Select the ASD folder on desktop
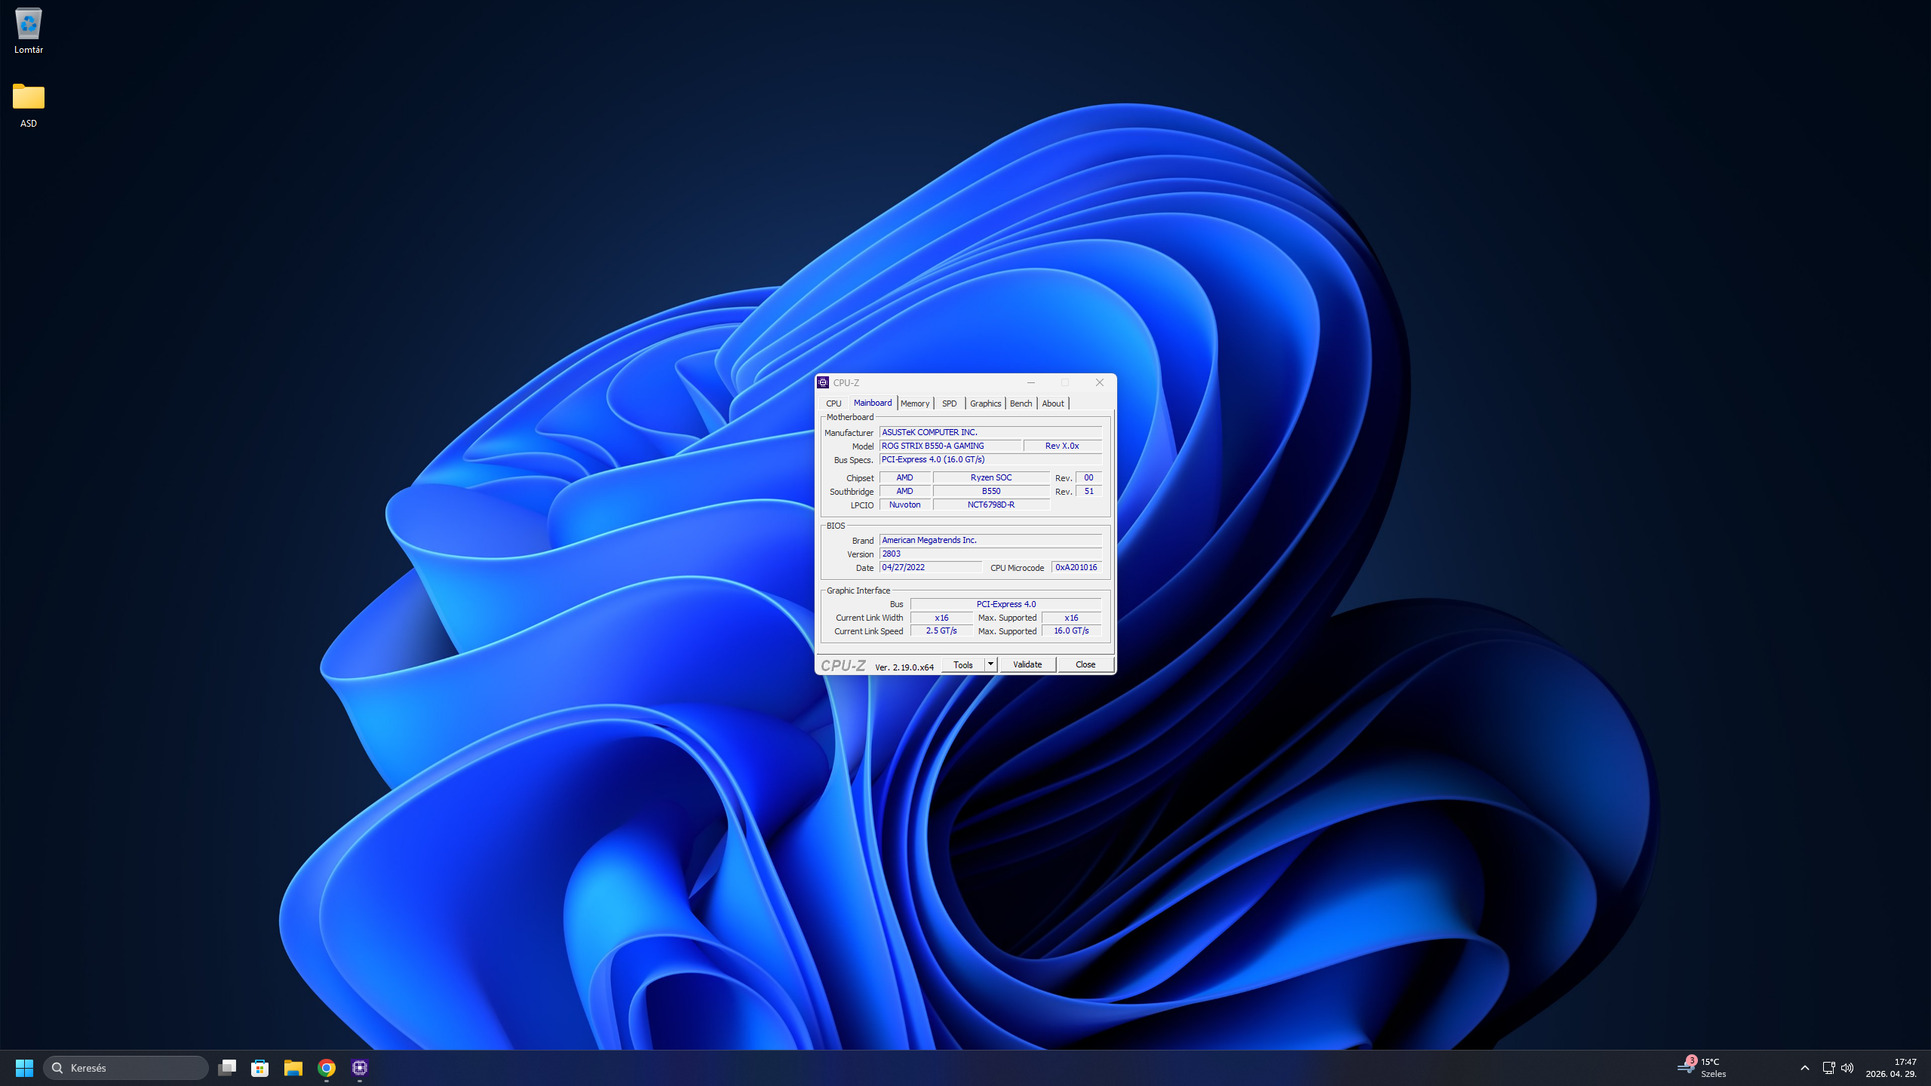Screen dimensions: 1931x1086 tap(28, 105)
